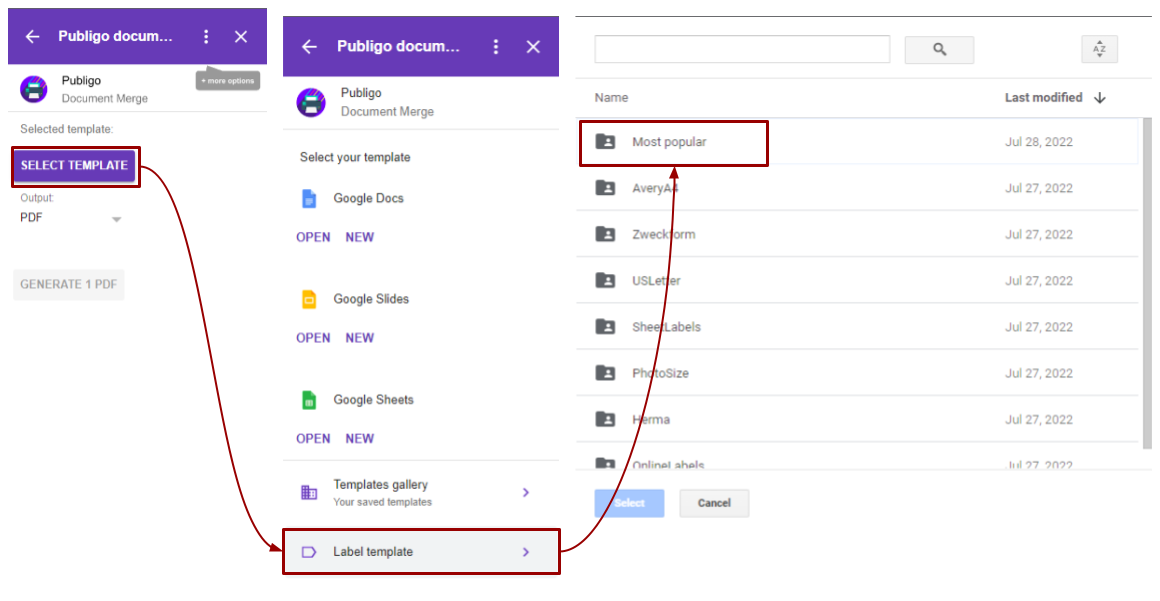Screen dimensions: 1160x601
Task: Click USLetter folder icon
Action: [x=605, y=281]
